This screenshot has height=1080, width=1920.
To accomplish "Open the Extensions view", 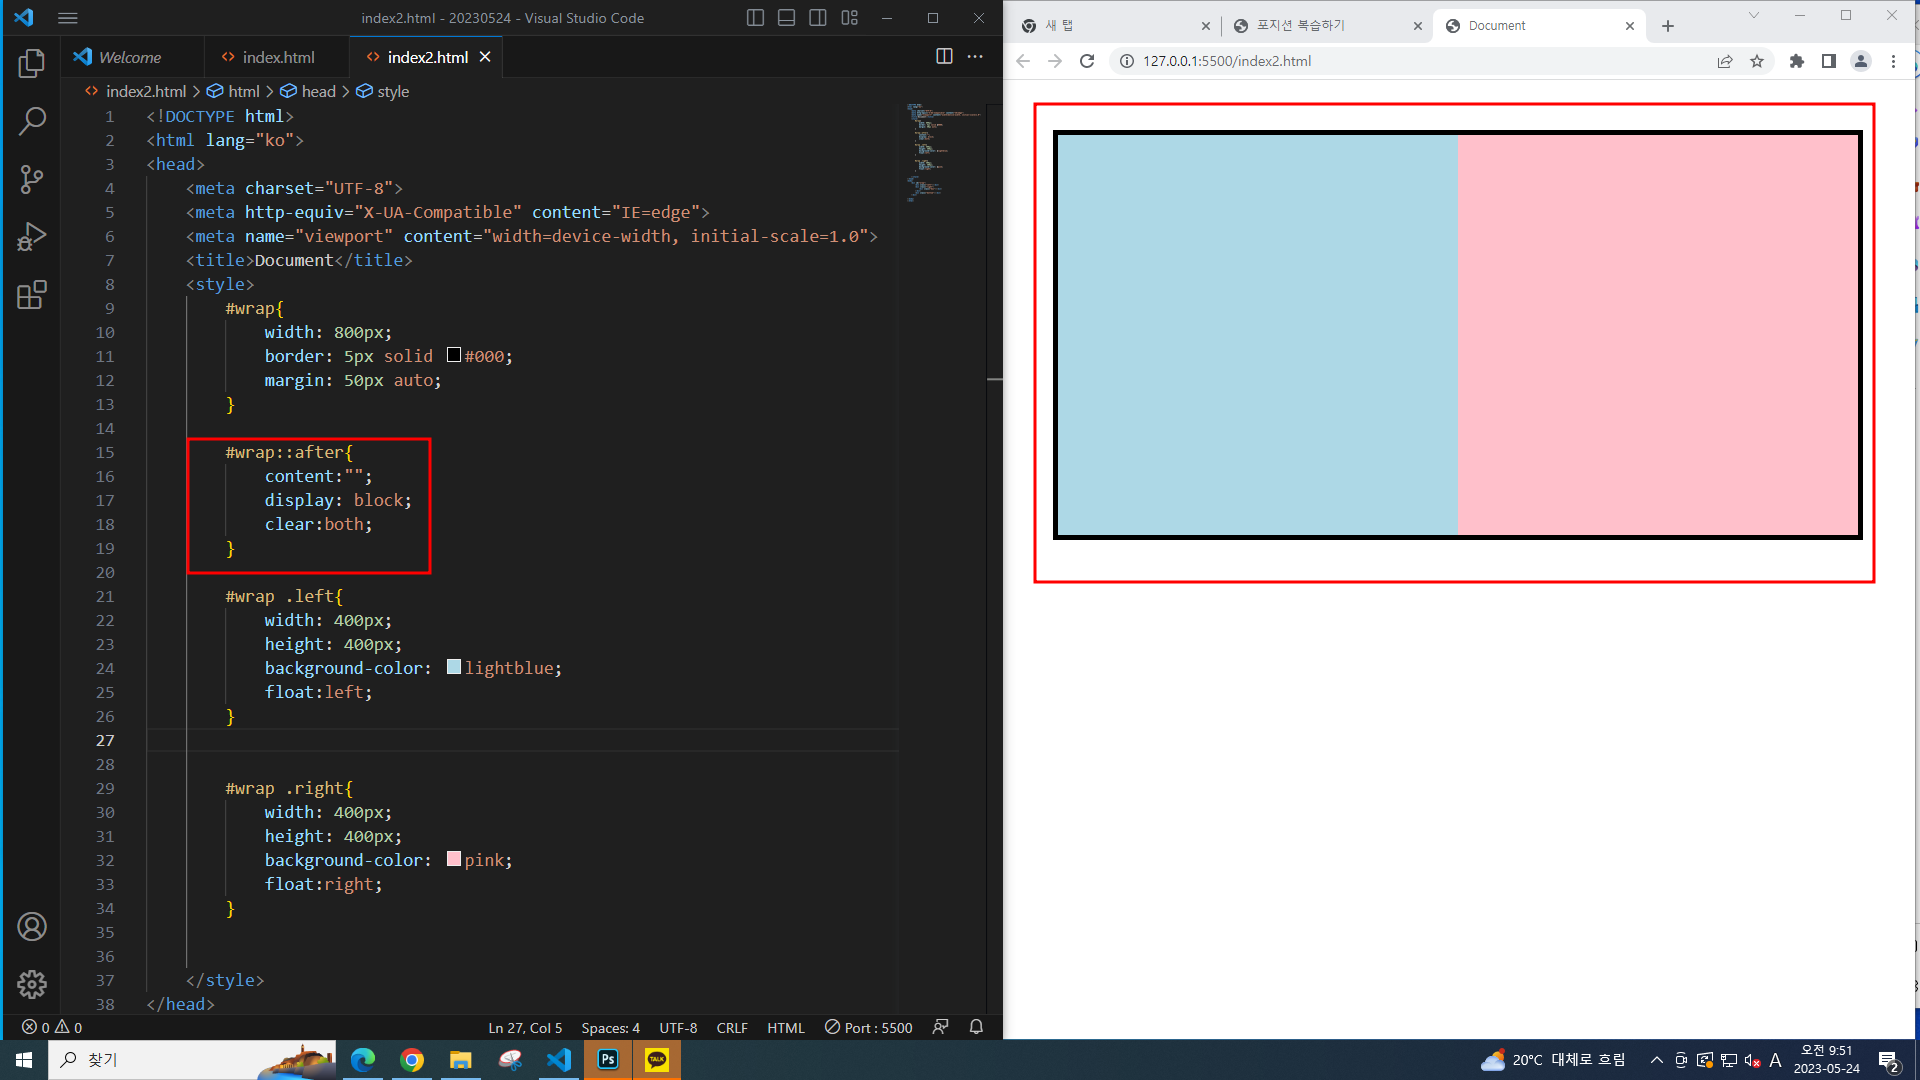I will [x=32, y=295].
